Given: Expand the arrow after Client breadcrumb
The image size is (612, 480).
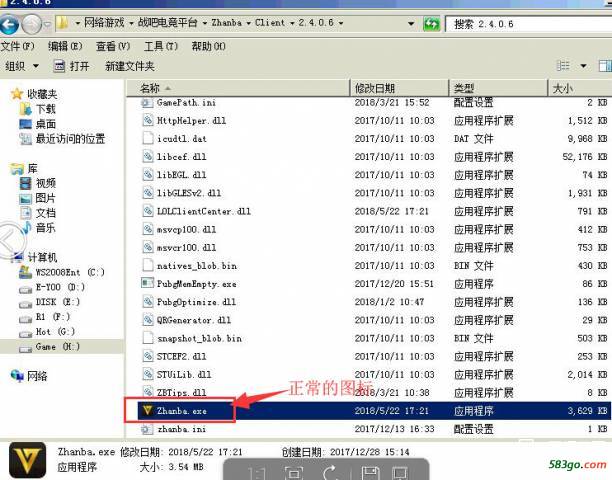Looking at the screenshot, I should (x=292, y=23).
